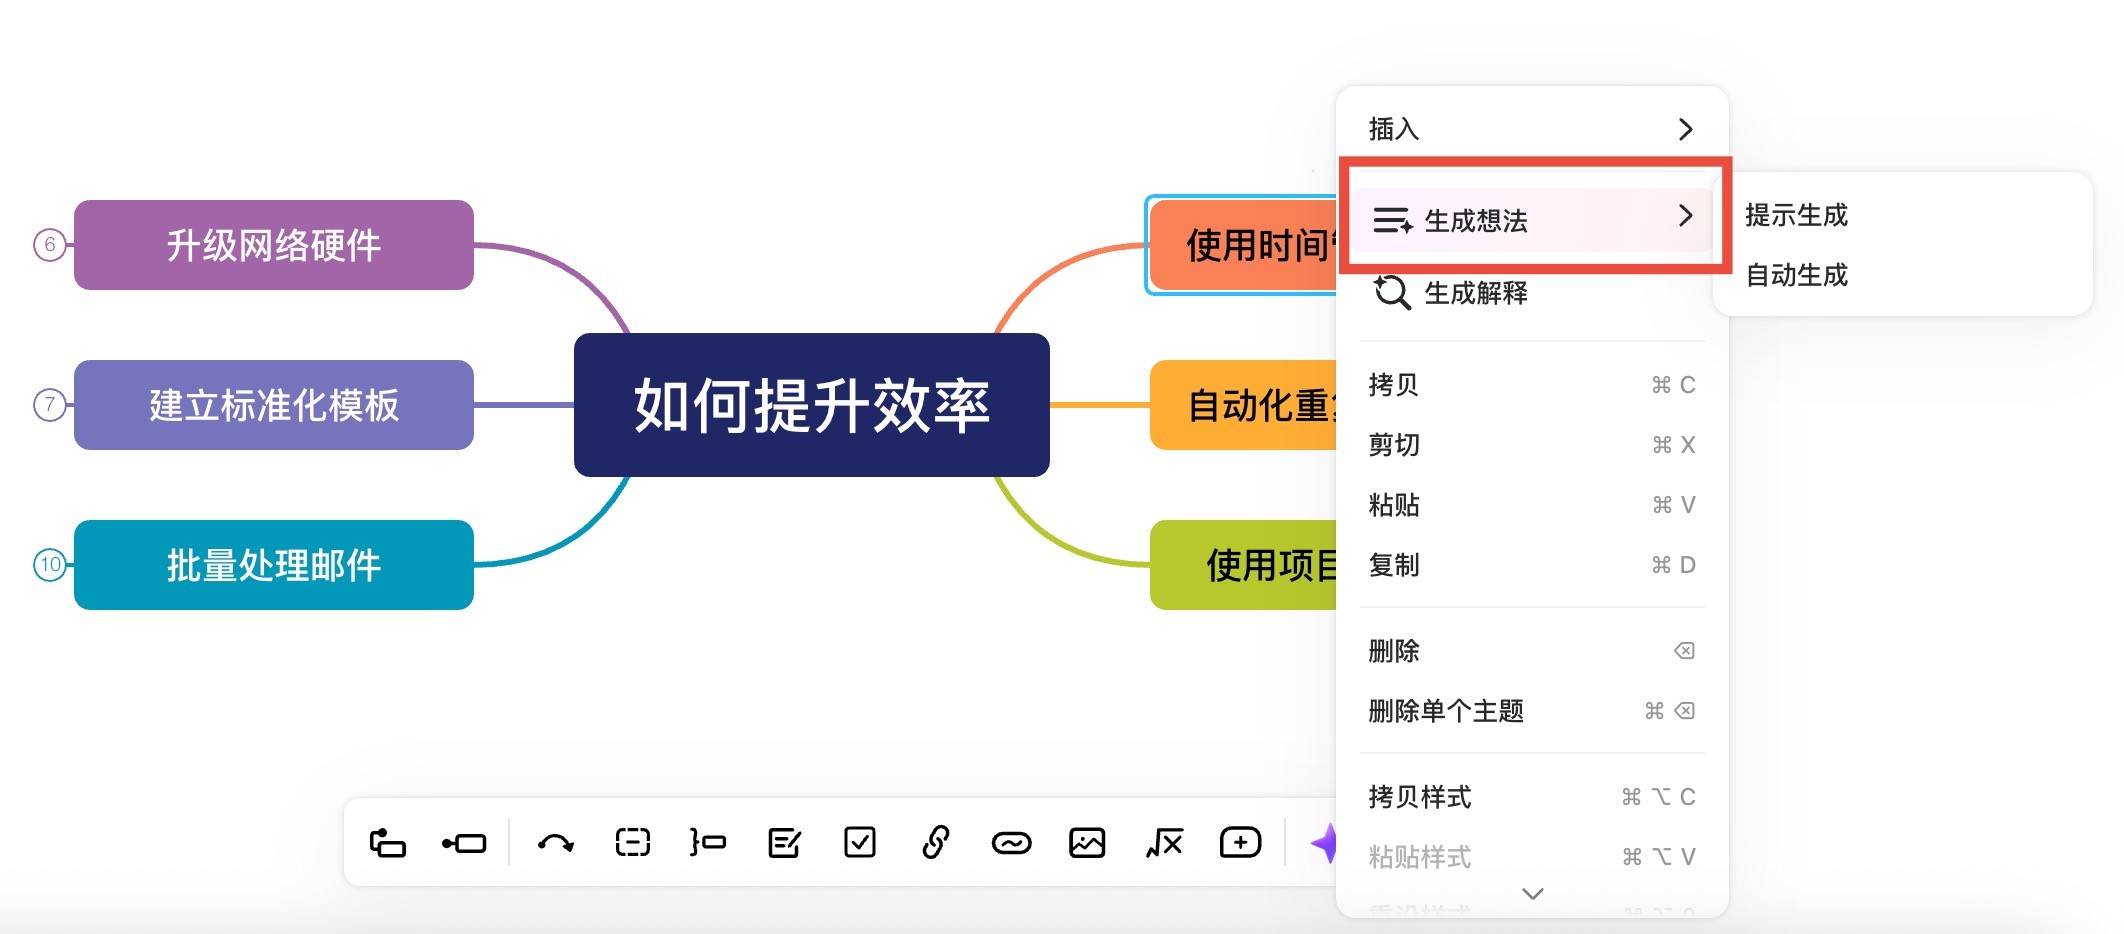Select the summary bracket icon

coord(707,843)
